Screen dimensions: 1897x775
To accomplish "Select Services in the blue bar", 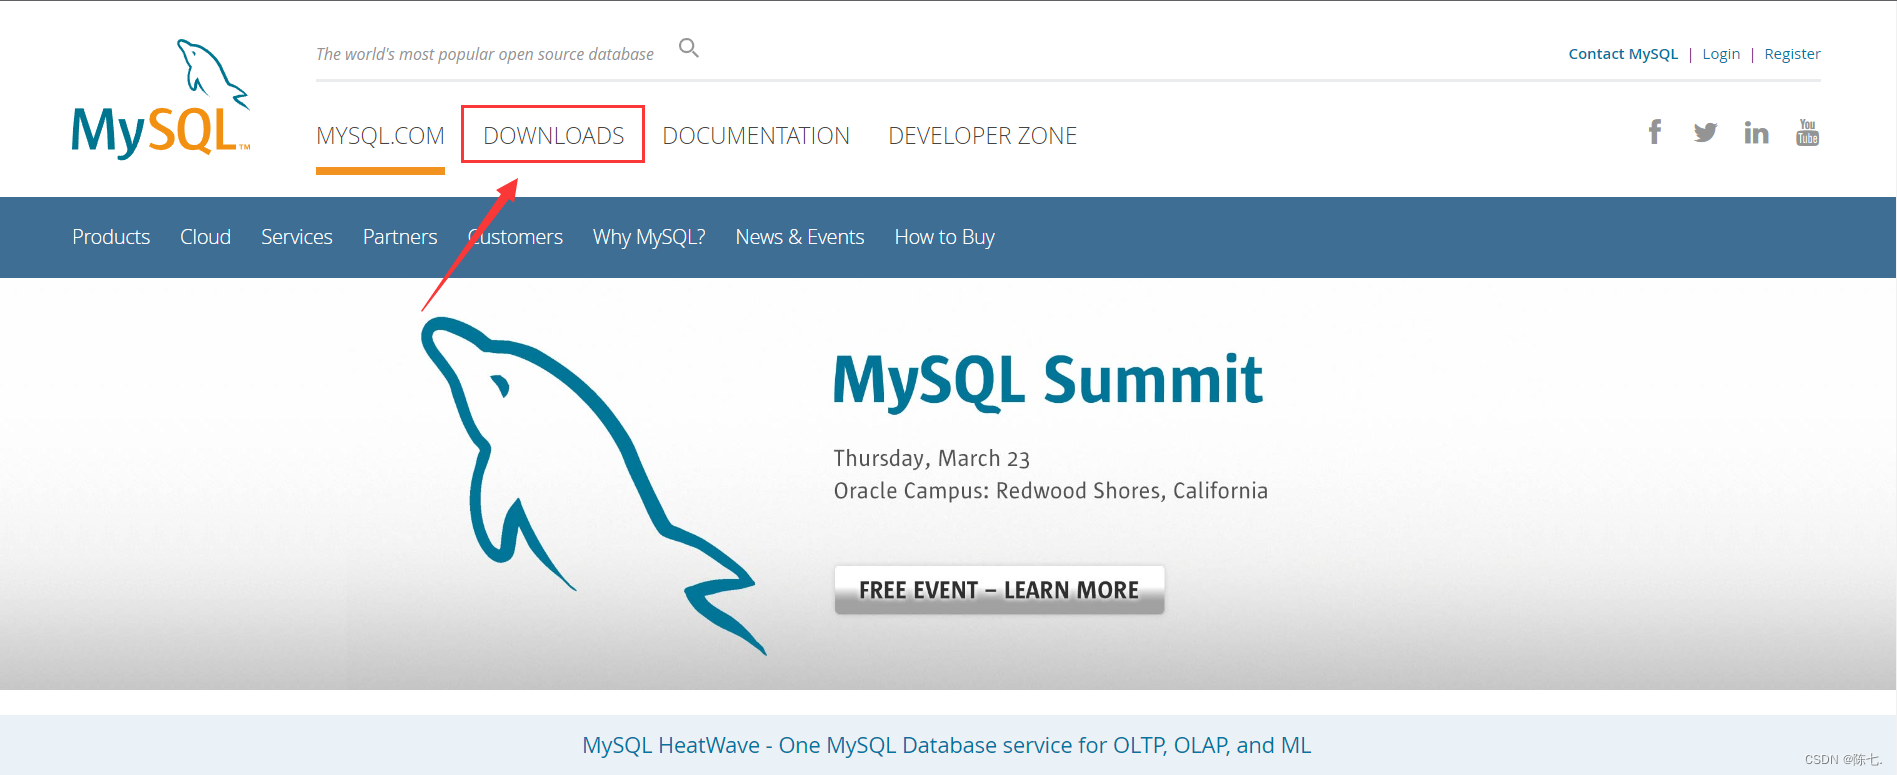I will point(297,237).
